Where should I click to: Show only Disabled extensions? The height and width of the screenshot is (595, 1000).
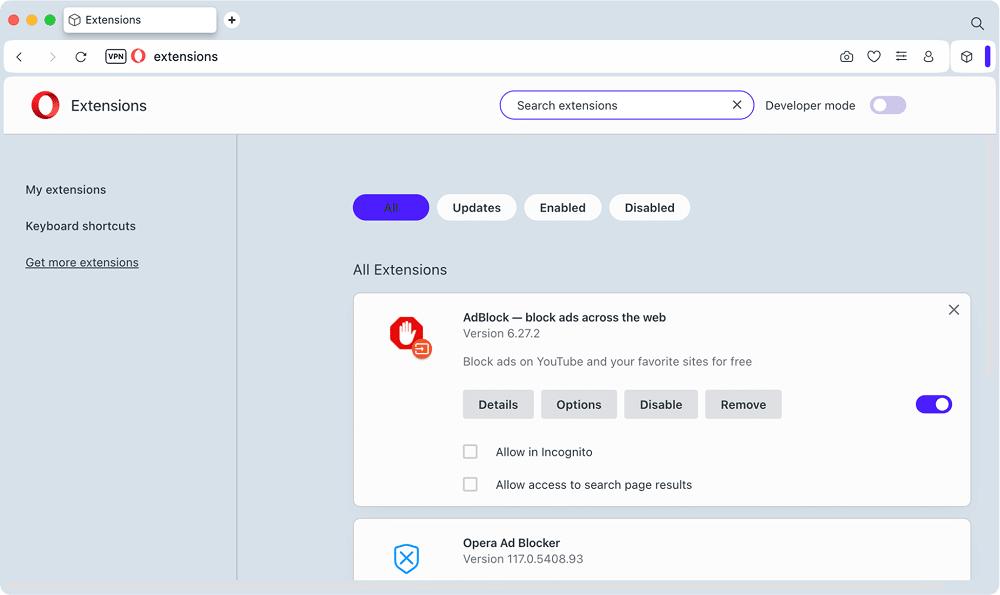tap(649, 208)
